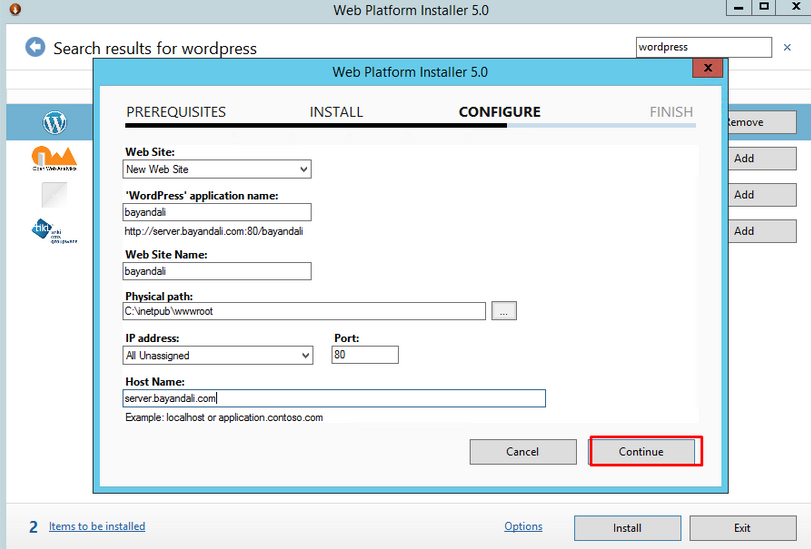Click the items count number 2
The image size is (811, 549).
33,527
